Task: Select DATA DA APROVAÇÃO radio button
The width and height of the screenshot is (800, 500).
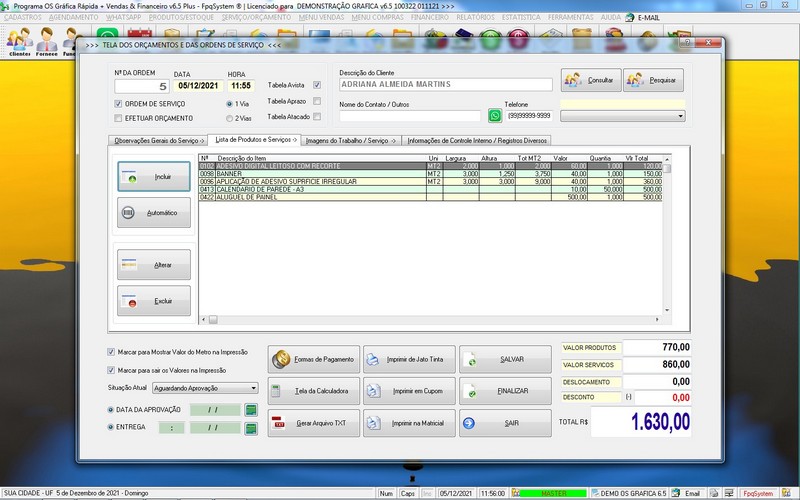Action: pos(111,410)
